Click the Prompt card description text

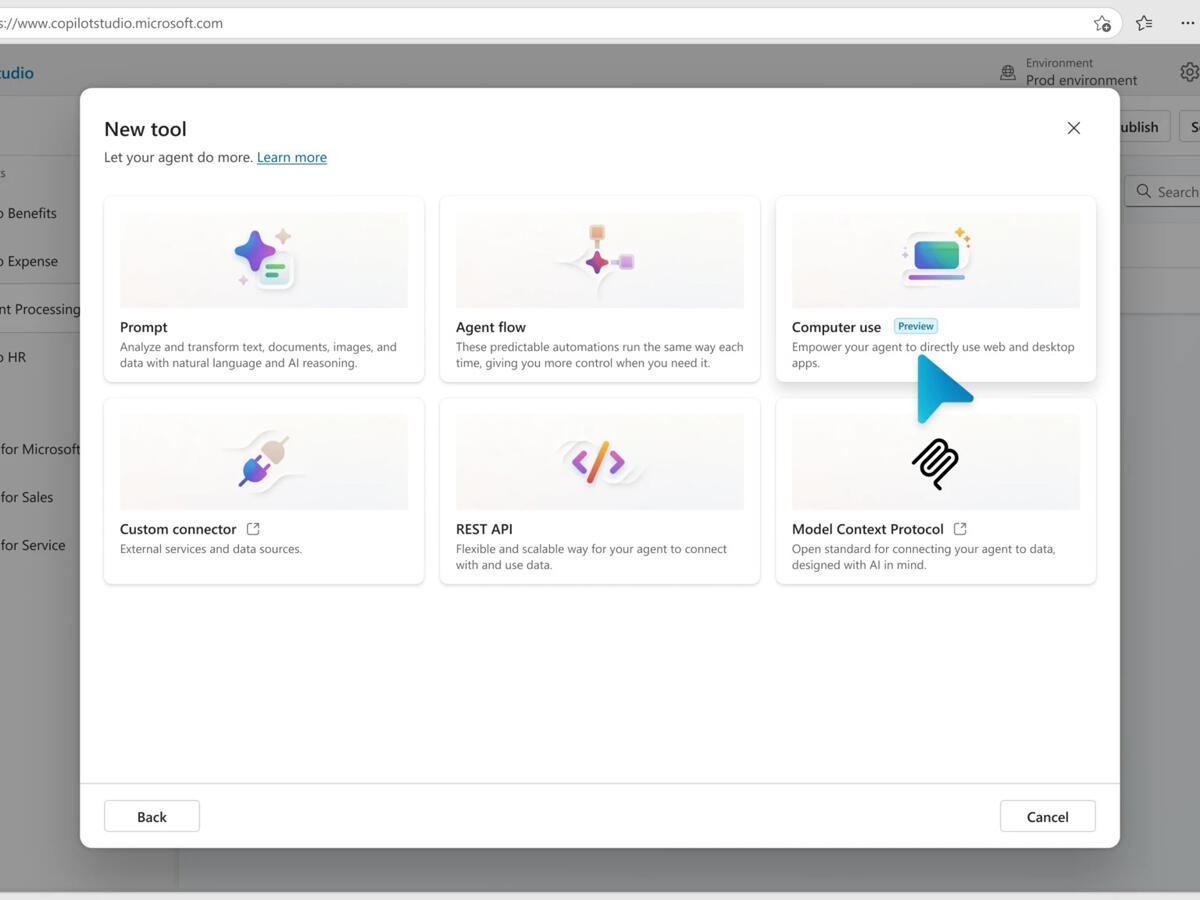tap(258, 355)
